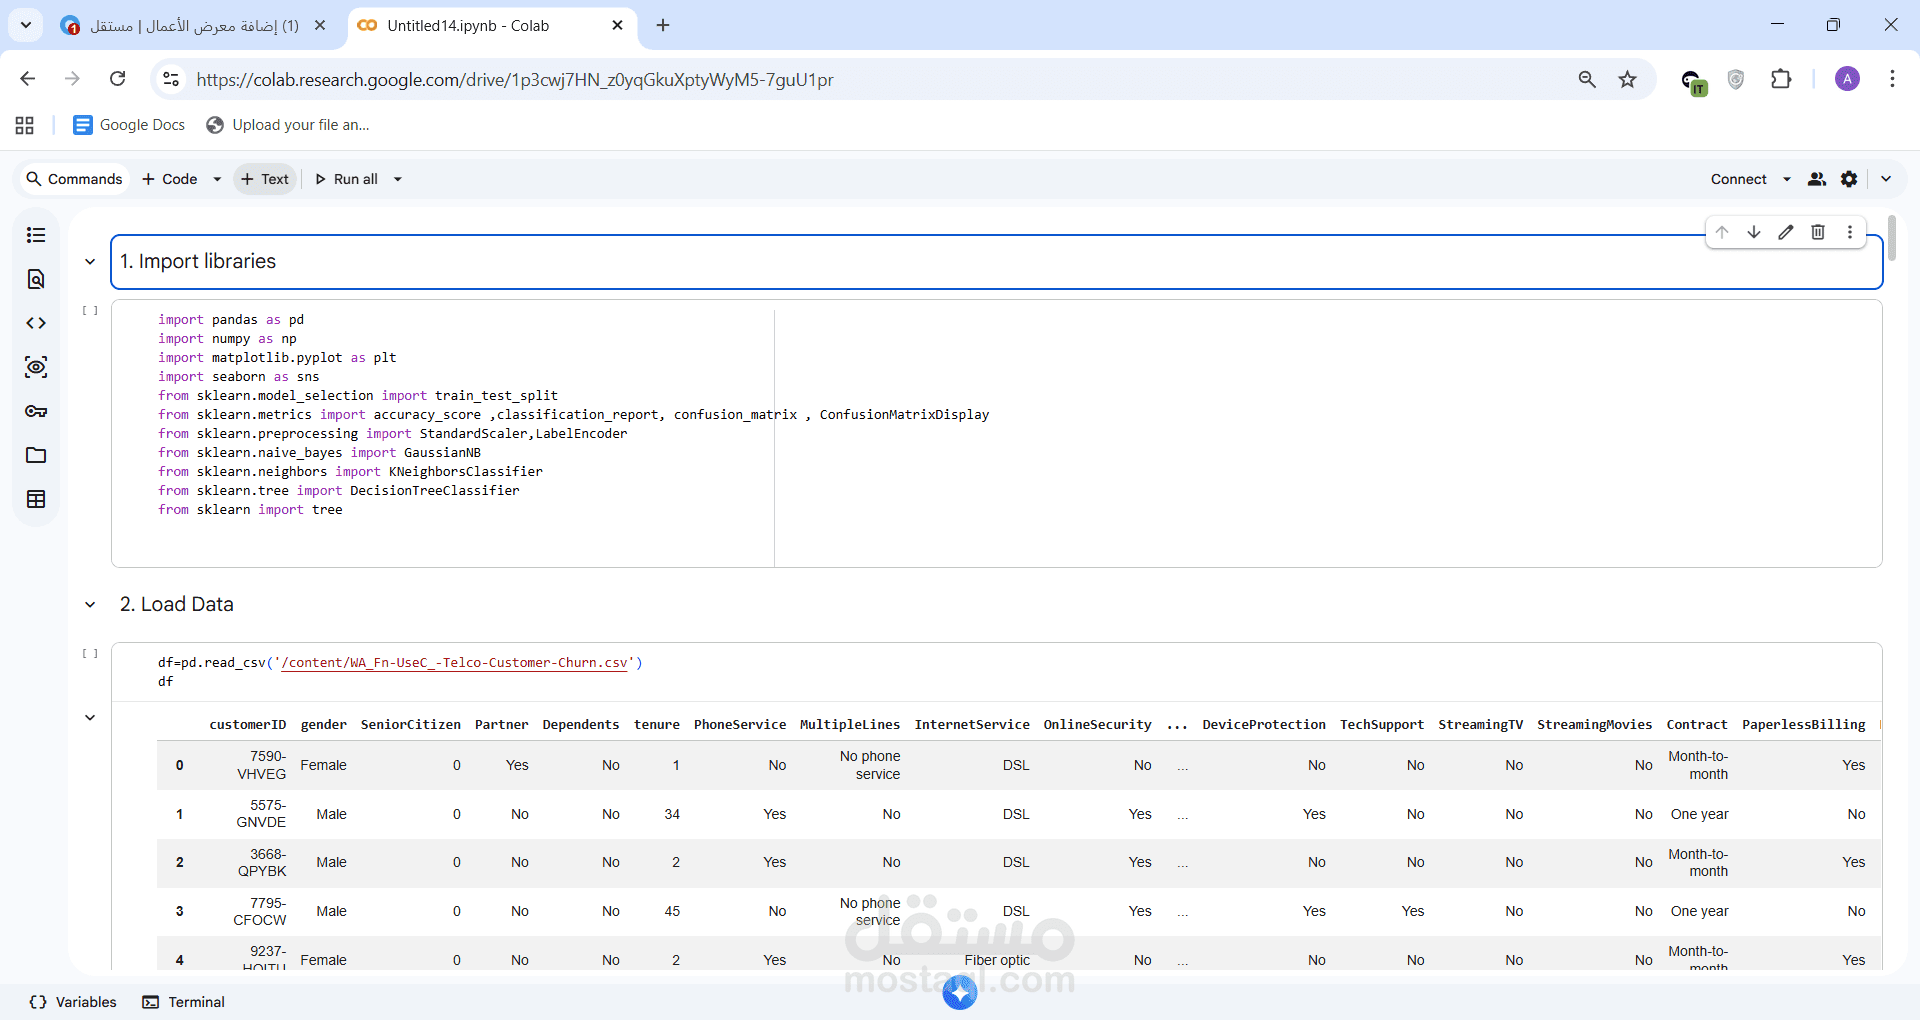Run the import libraries code cell

pos(90,311)
